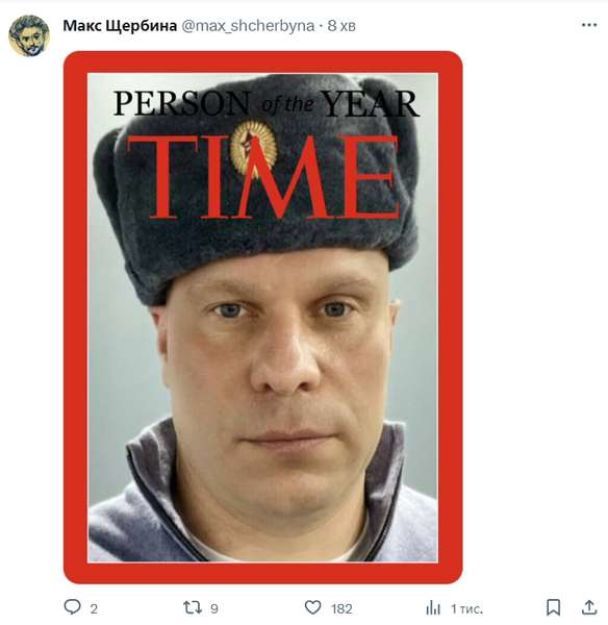Click the like count 182
Viewport: 608px width, 625px height.
(x=342, y=609)
